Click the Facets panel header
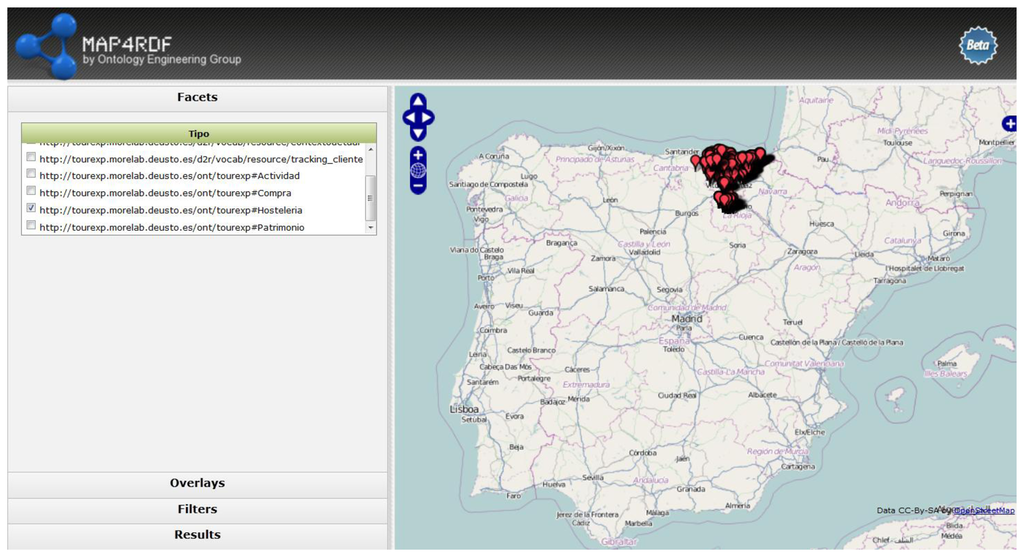This screenshot has width=1024, height=557. coord(197,98)
